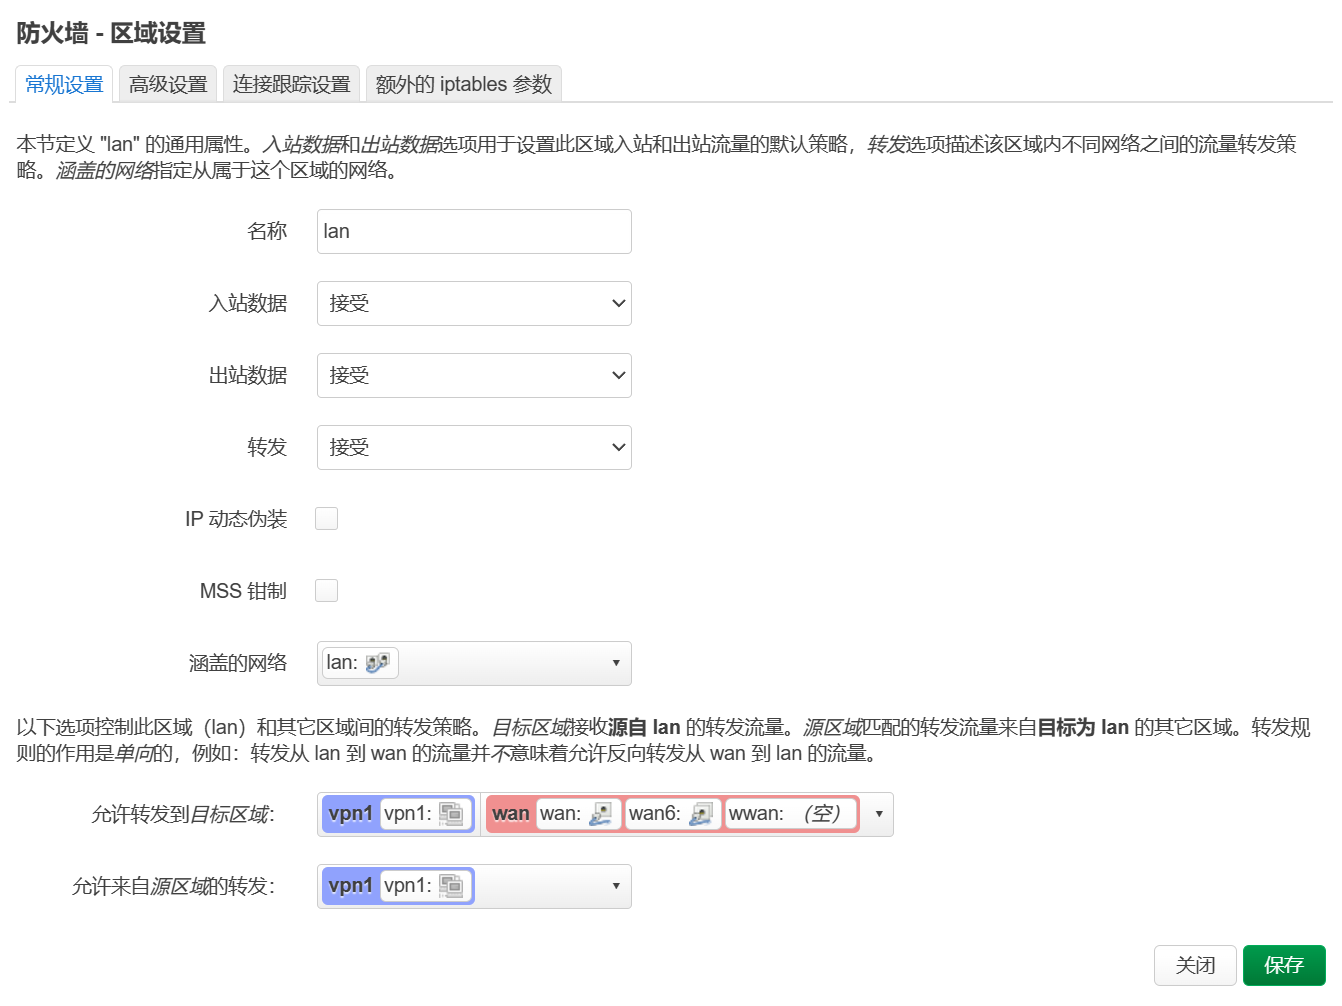Image resolution: width=1342 pixels, height=1006 pixels.
Task: Expand the 涵盖的网络 network selector
Action: point(474,663)
